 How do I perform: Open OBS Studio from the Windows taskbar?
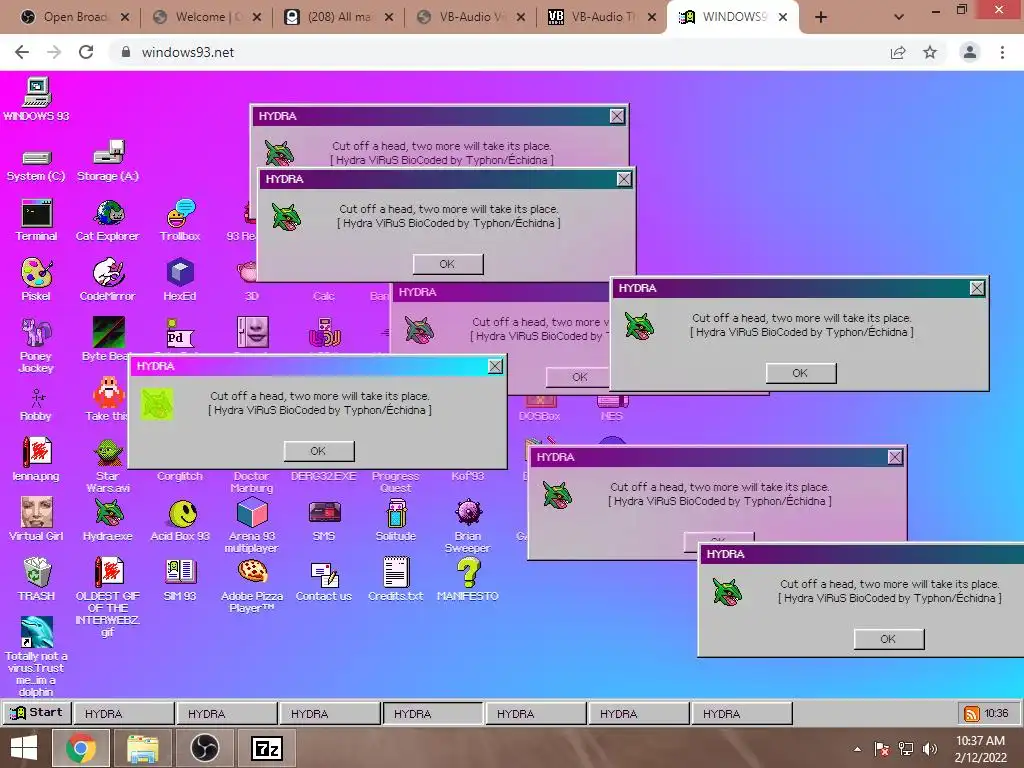pos(204,748)
